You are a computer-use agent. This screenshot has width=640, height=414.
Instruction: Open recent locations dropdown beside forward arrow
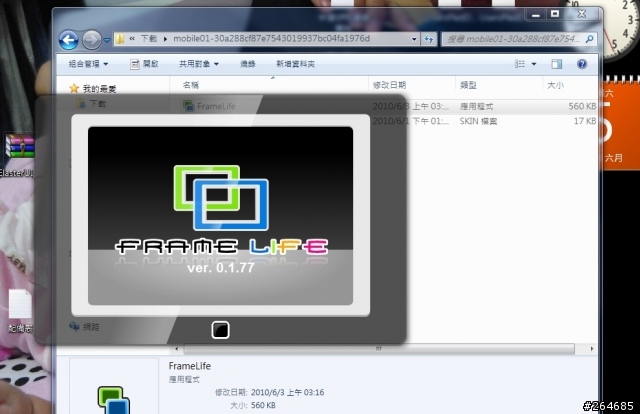pyautogui.click(x=107, y=40)
